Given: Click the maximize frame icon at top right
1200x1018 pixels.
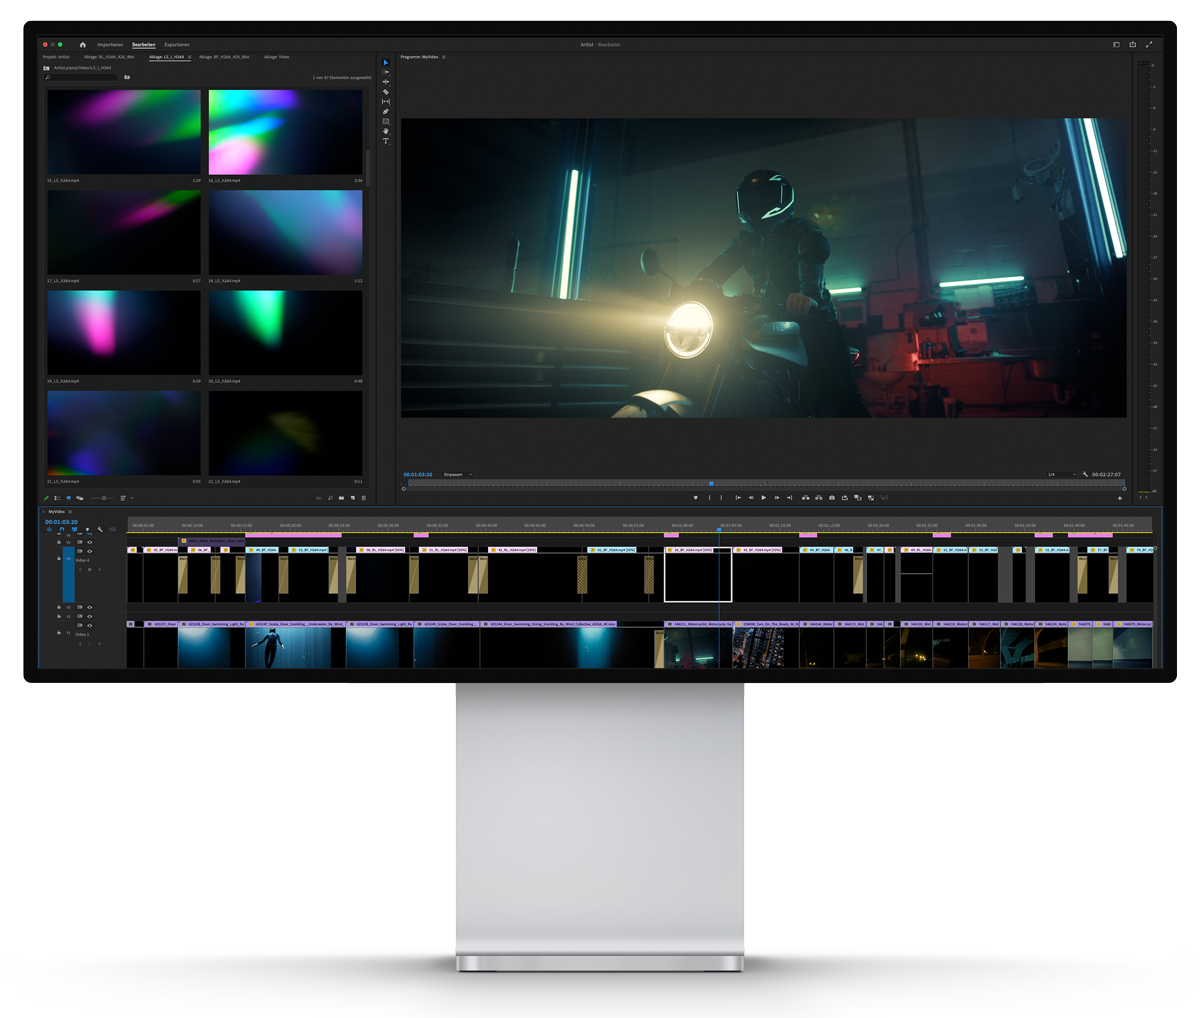Looking at the screenshot, I should coord(1149,44).
